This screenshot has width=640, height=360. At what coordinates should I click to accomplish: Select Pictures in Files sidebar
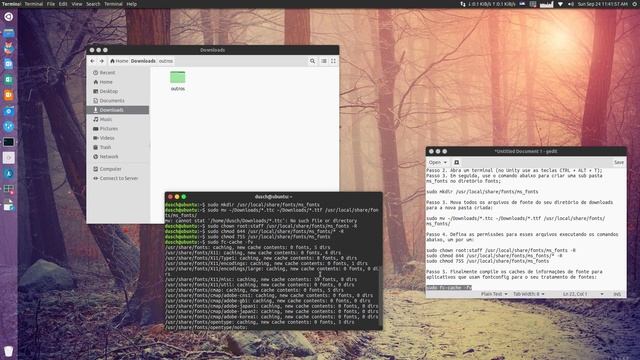[x=118, y=129]
